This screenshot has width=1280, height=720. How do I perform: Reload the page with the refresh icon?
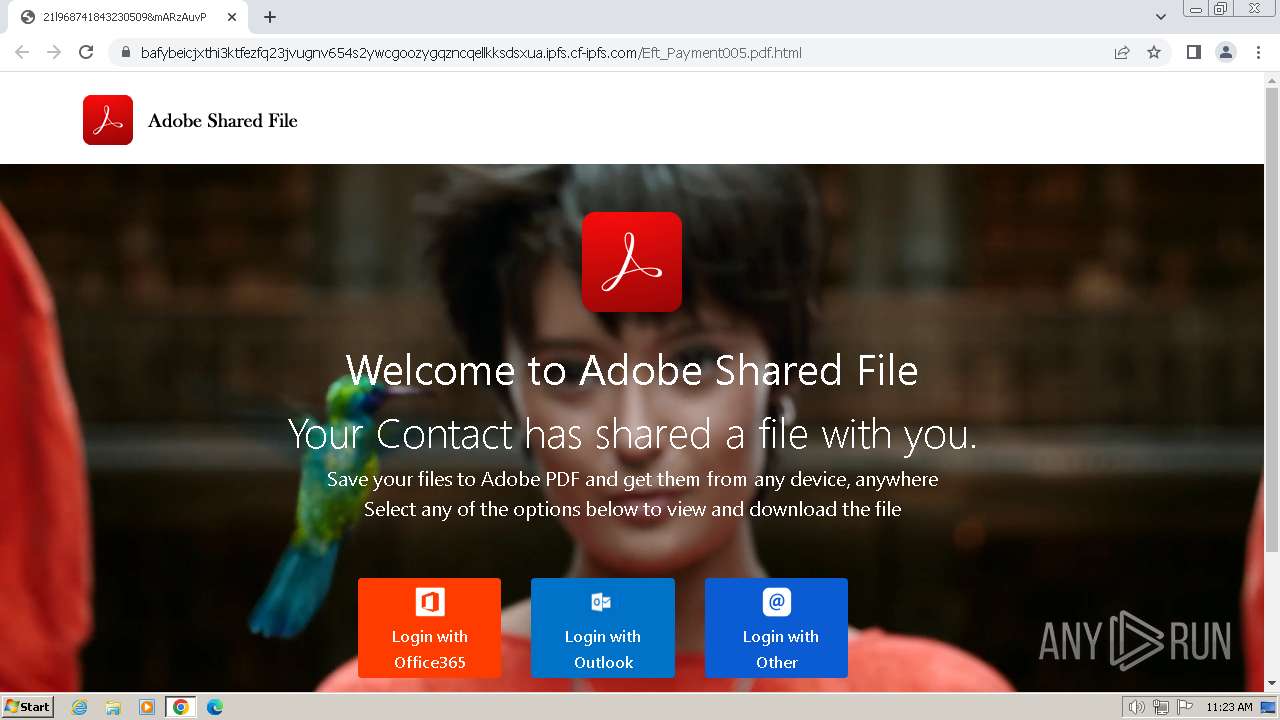click(86, 52)
